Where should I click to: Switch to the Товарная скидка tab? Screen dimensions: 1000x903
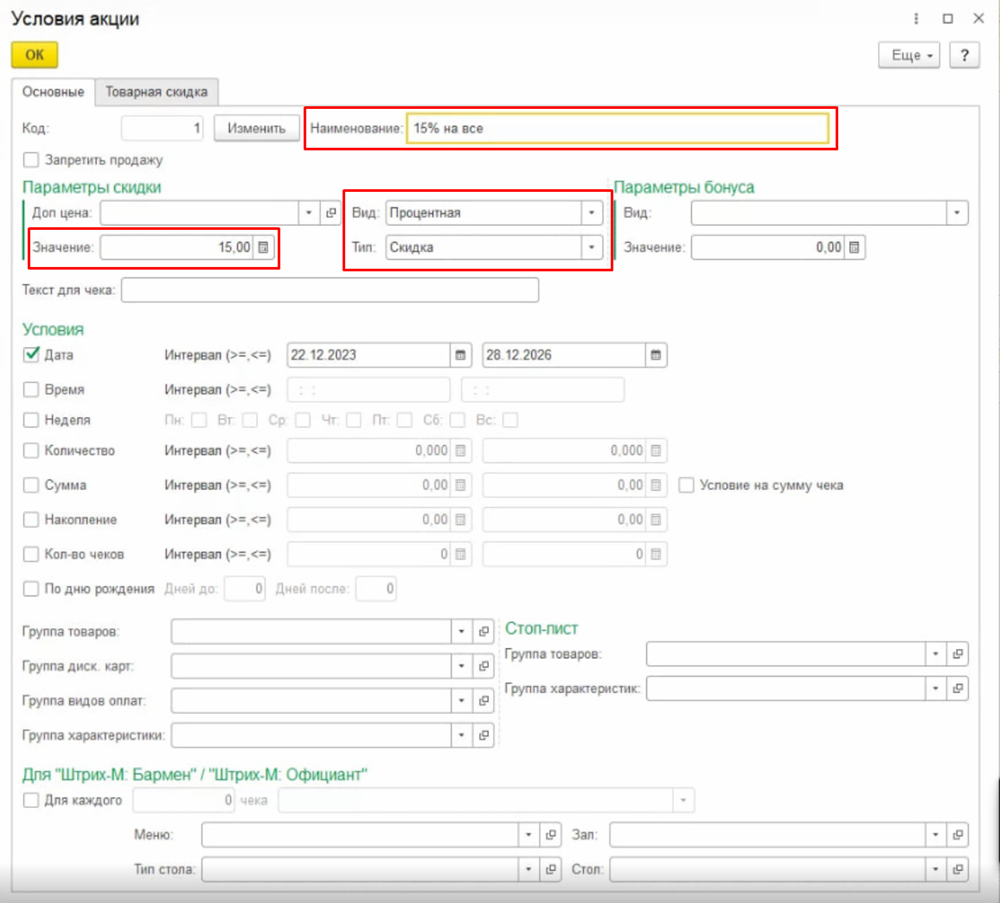[157, 92]
